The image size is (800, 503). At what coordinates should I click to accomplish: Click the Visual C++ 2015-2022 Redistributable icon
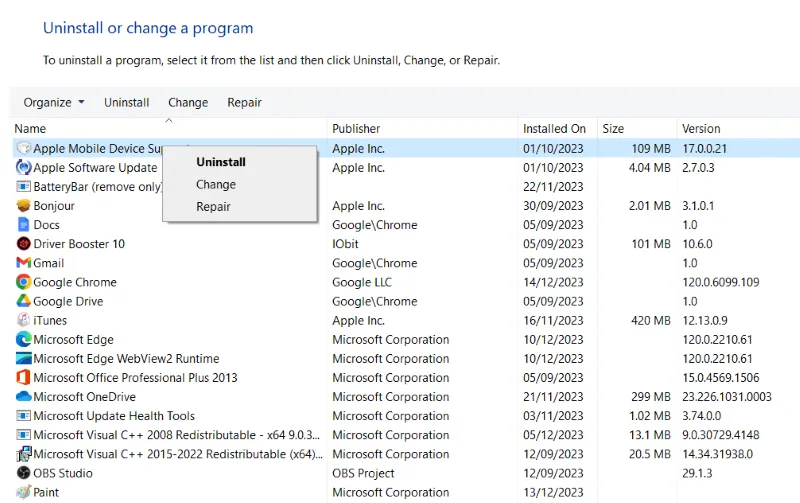click(x=23, y=454)
